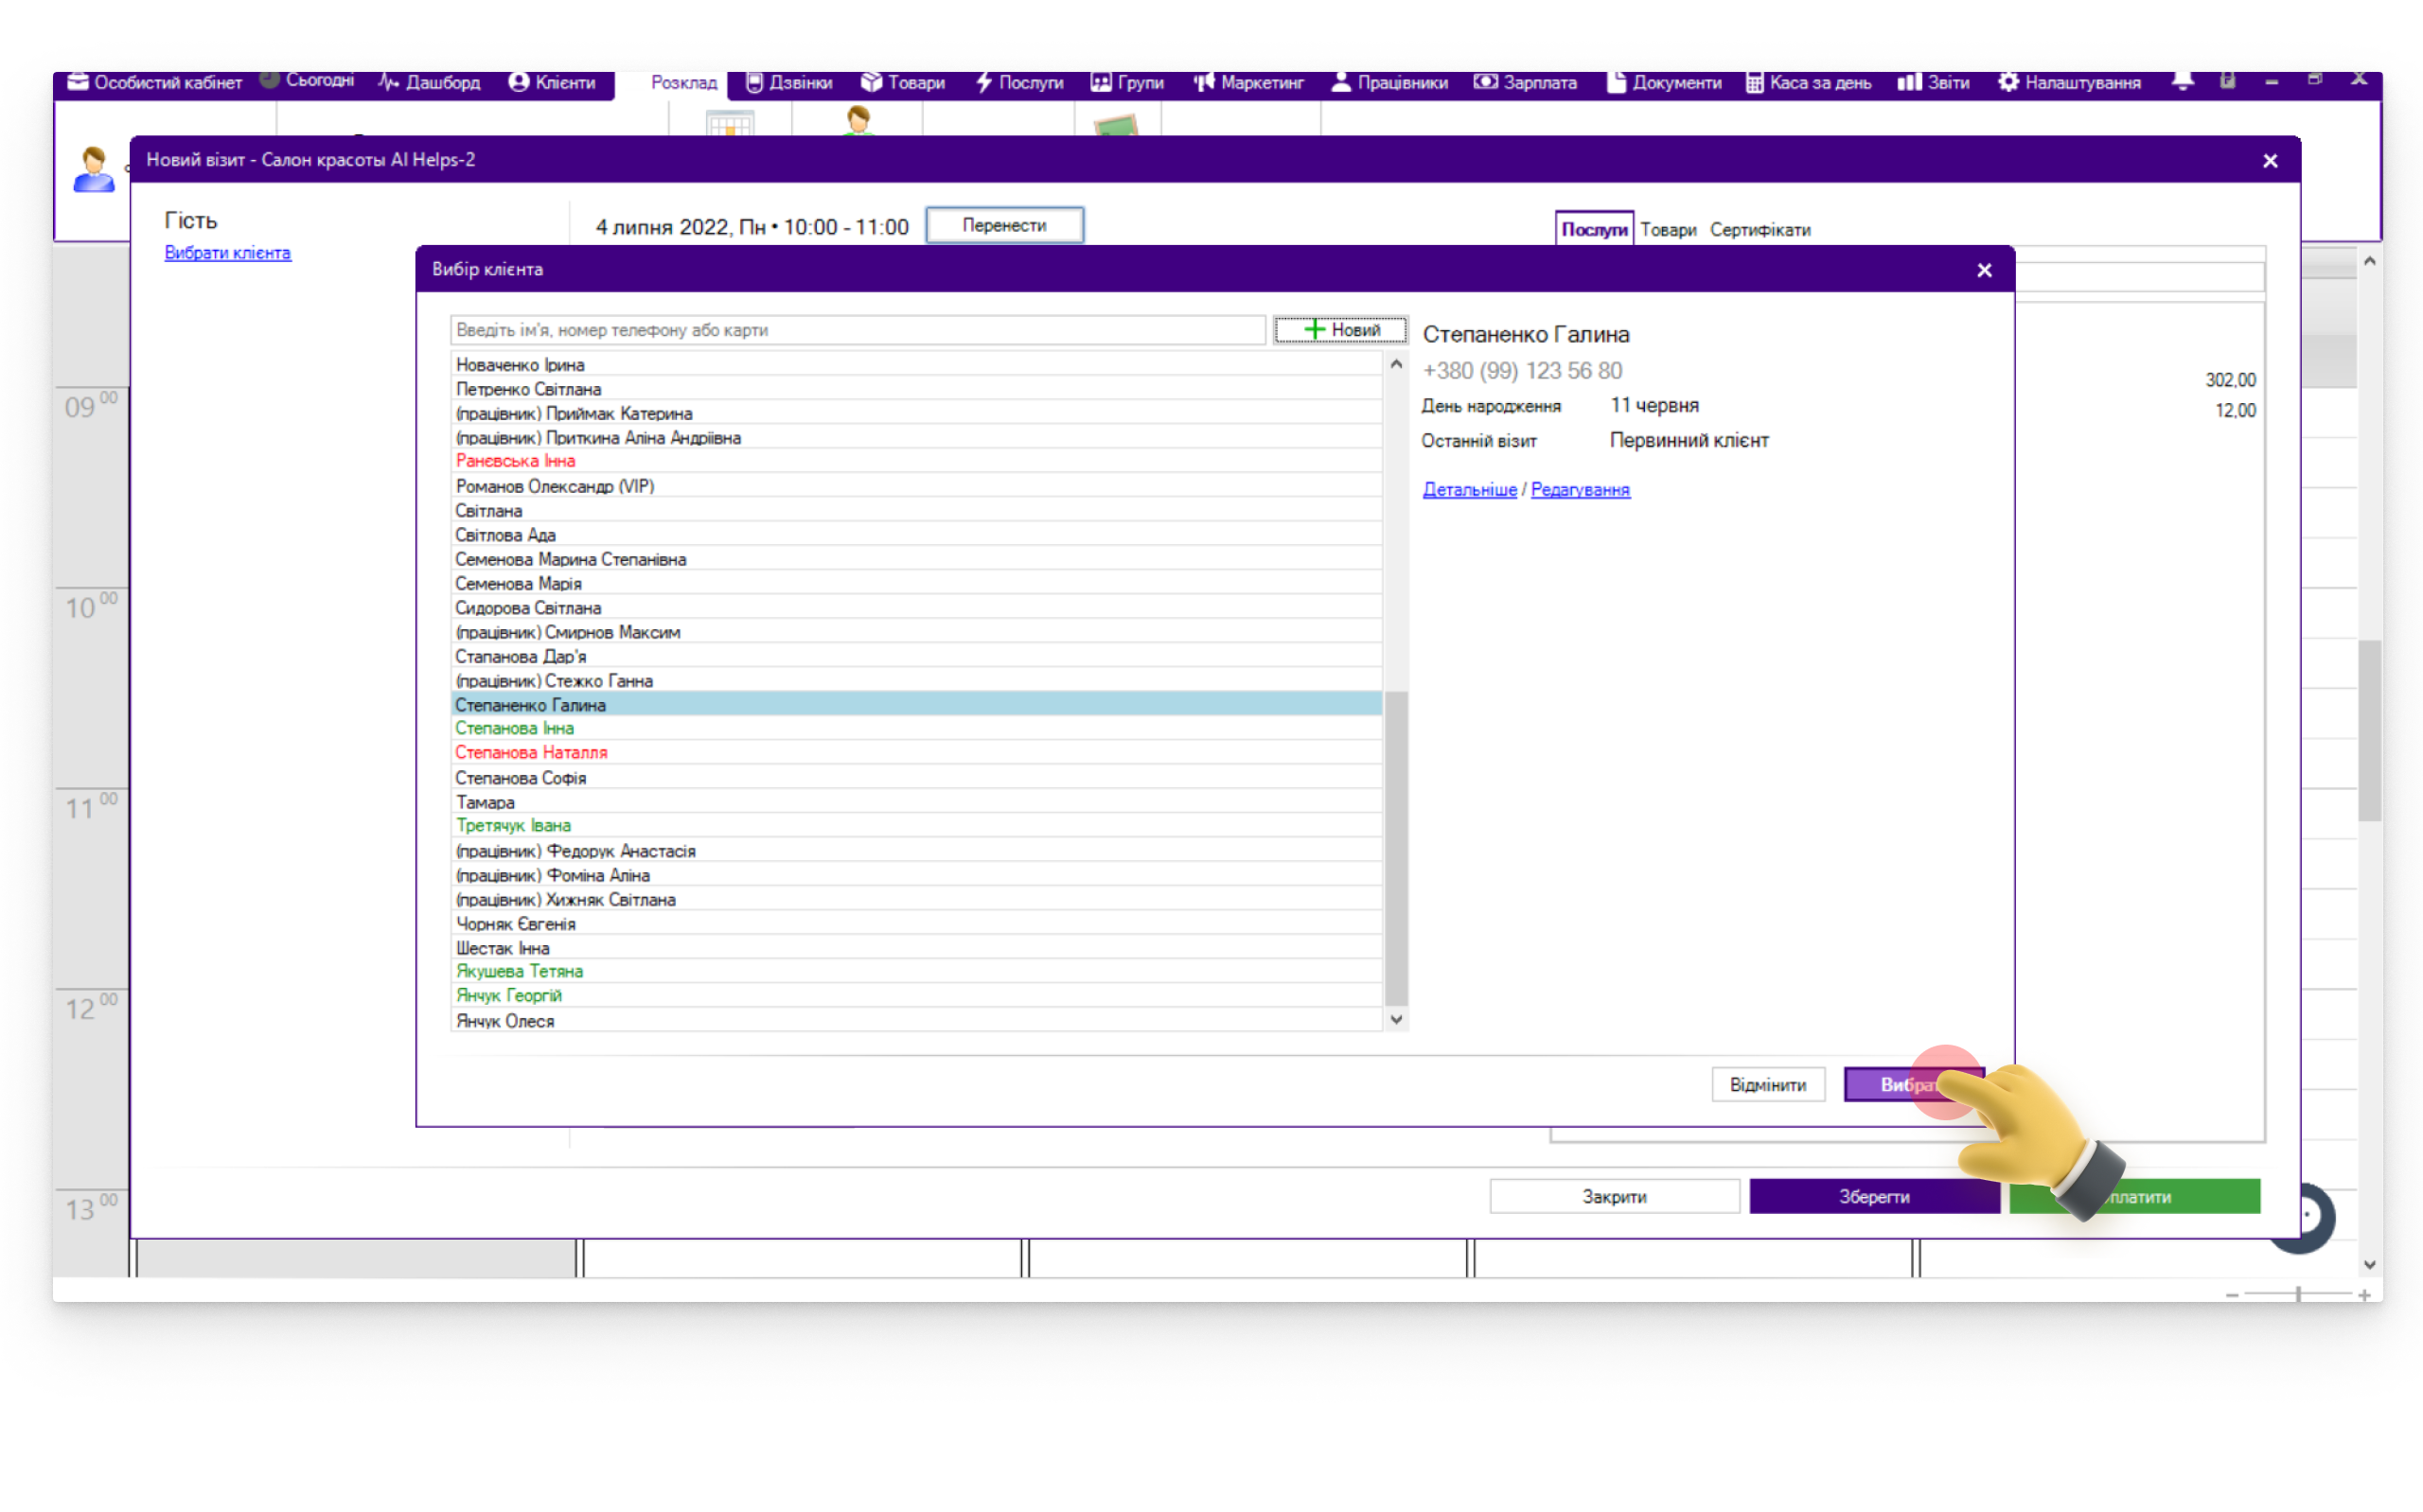Select (працівник) Федорук Анастасія
This screenshot has height=1512, width=2423.
pyautogui.click(x=916, y=851)
